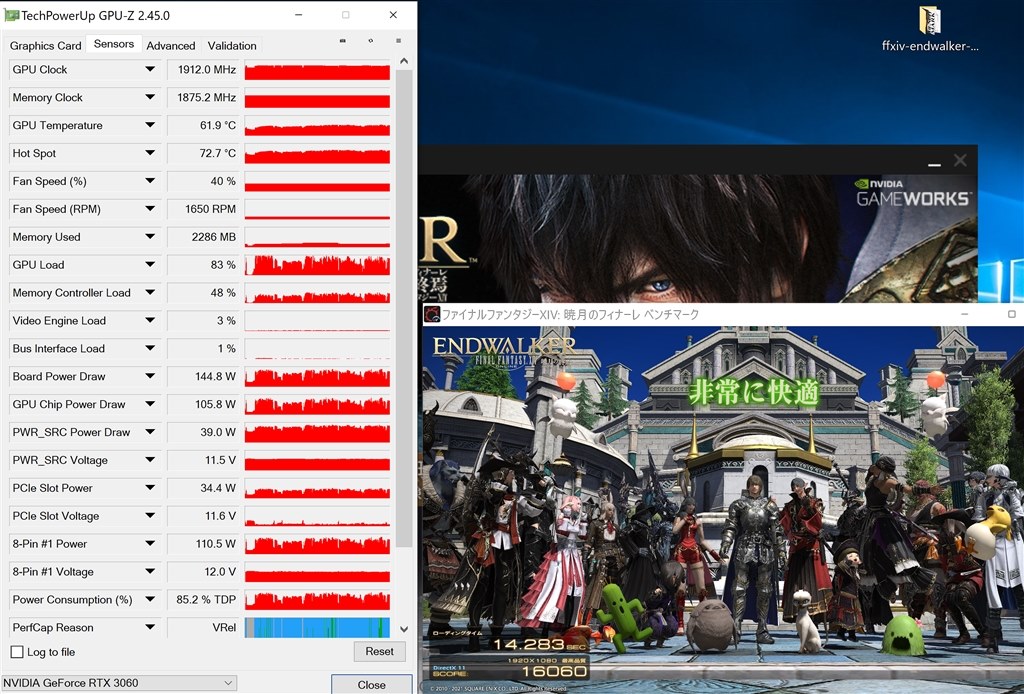Screen dimensions: 1024x694
Task: Open the 8-Pin #1 Power dropdown
Action: pos(150,544)
